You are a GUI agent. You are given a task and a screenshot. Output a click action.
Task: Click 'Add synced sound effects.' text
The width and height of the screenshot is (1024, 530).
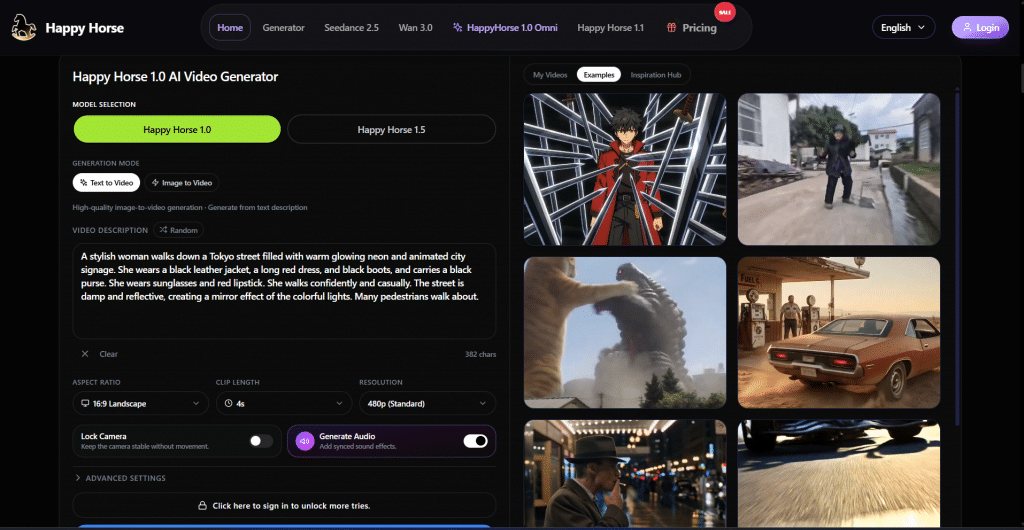pyautogui.click(x=358, y=446)
